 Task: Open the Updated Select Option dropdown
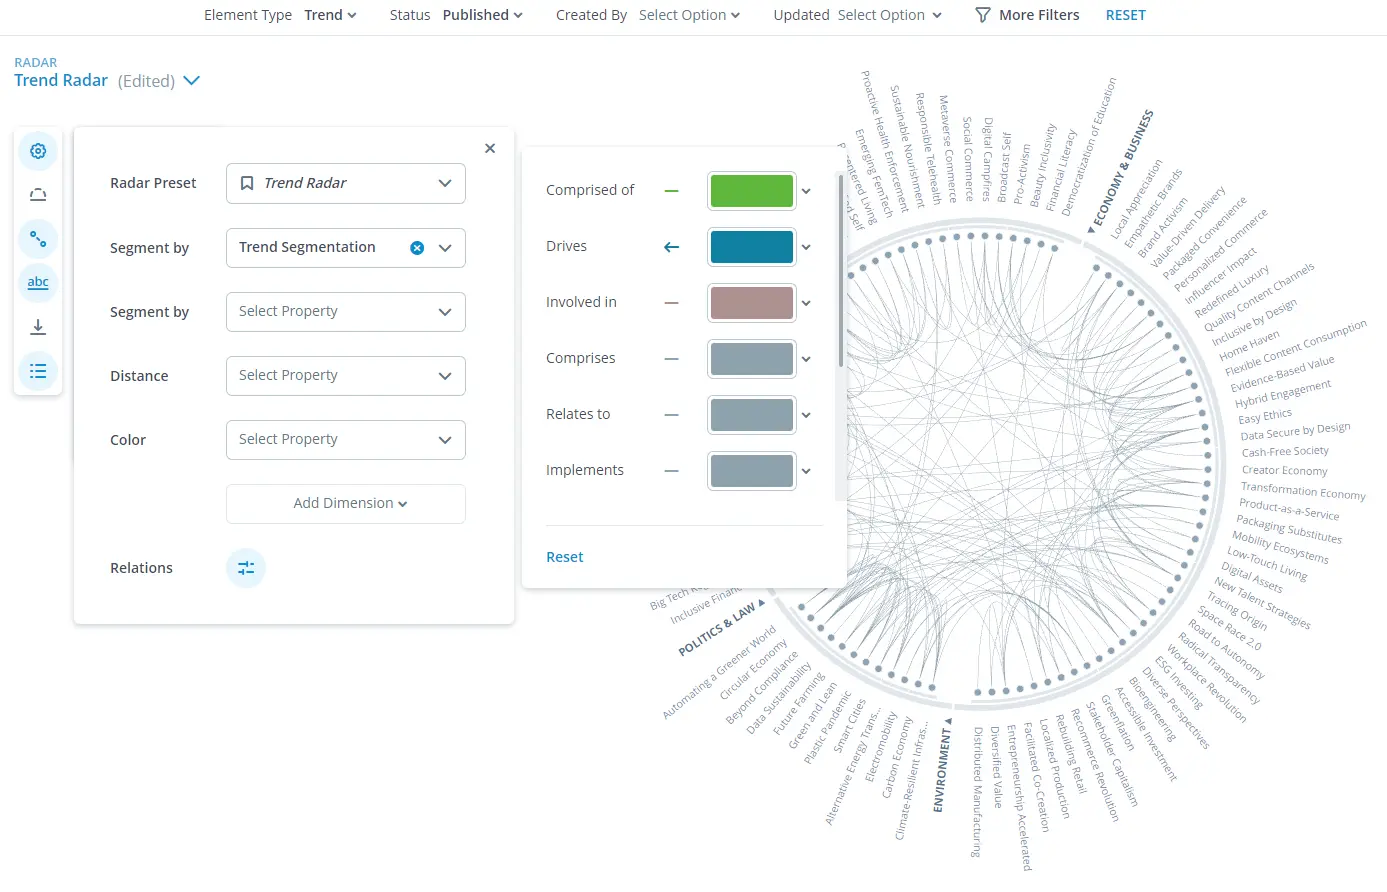point(890,15)
